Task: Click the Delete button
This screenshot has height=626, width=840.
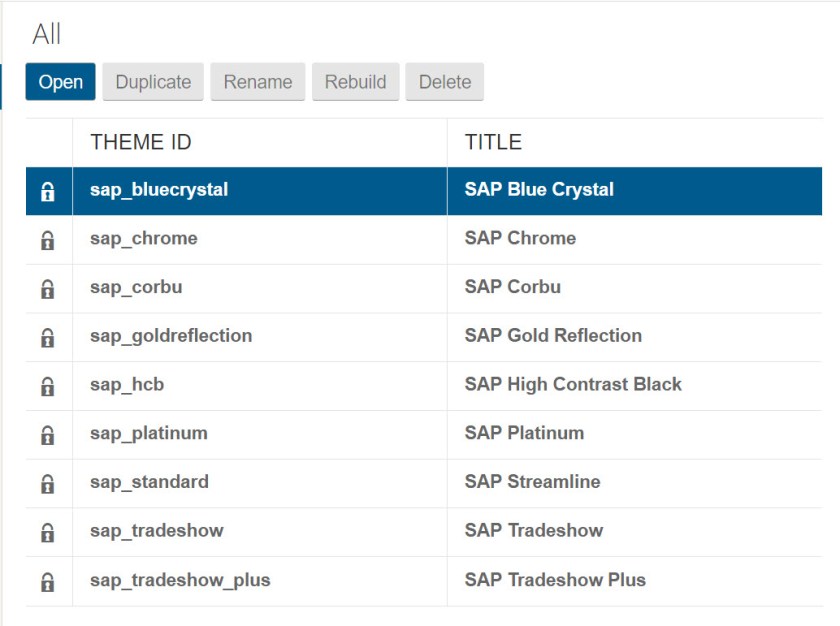Action: tap(445, 82)
